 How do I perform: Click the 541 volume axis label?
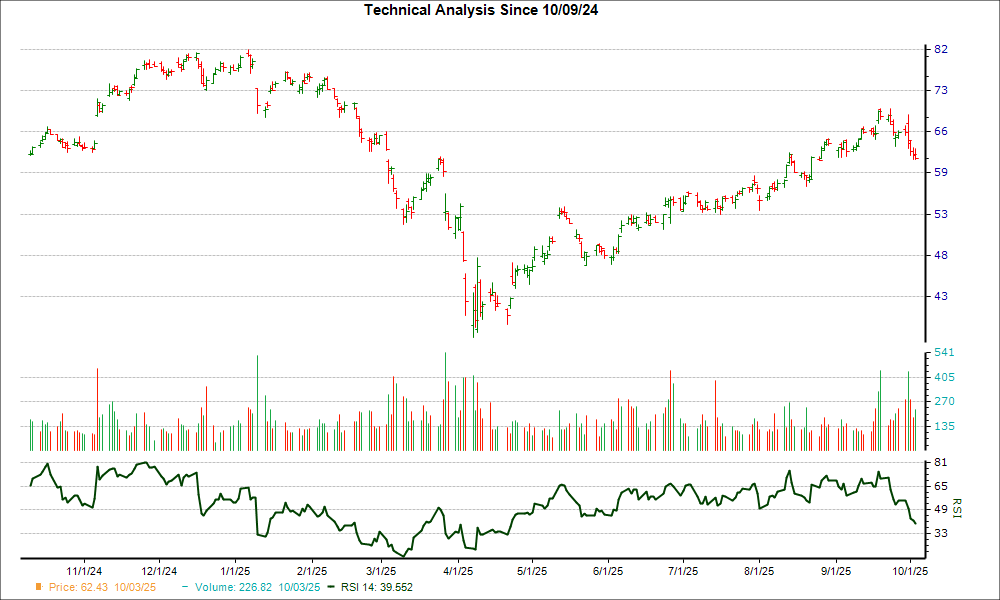pos(943,353)
